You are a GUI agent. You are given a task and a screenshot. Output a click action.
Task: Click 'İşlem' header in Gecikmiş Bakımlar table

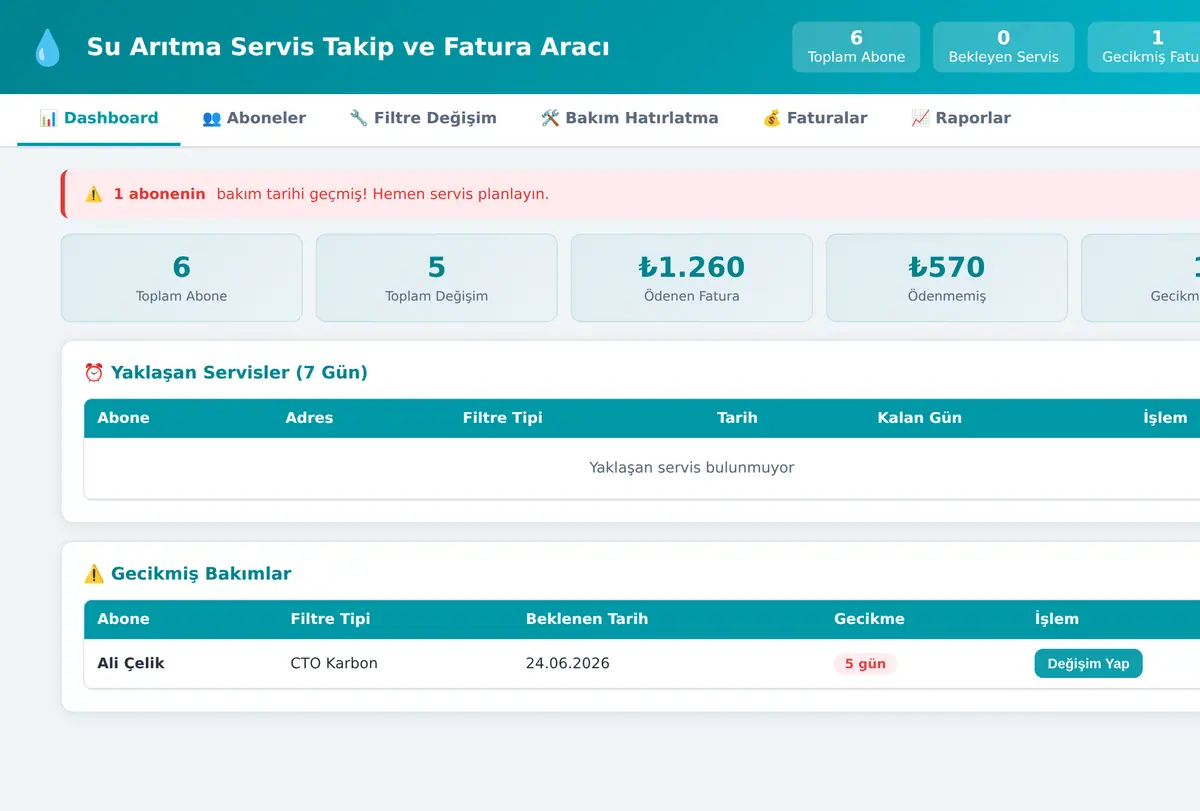[1056, 619]
